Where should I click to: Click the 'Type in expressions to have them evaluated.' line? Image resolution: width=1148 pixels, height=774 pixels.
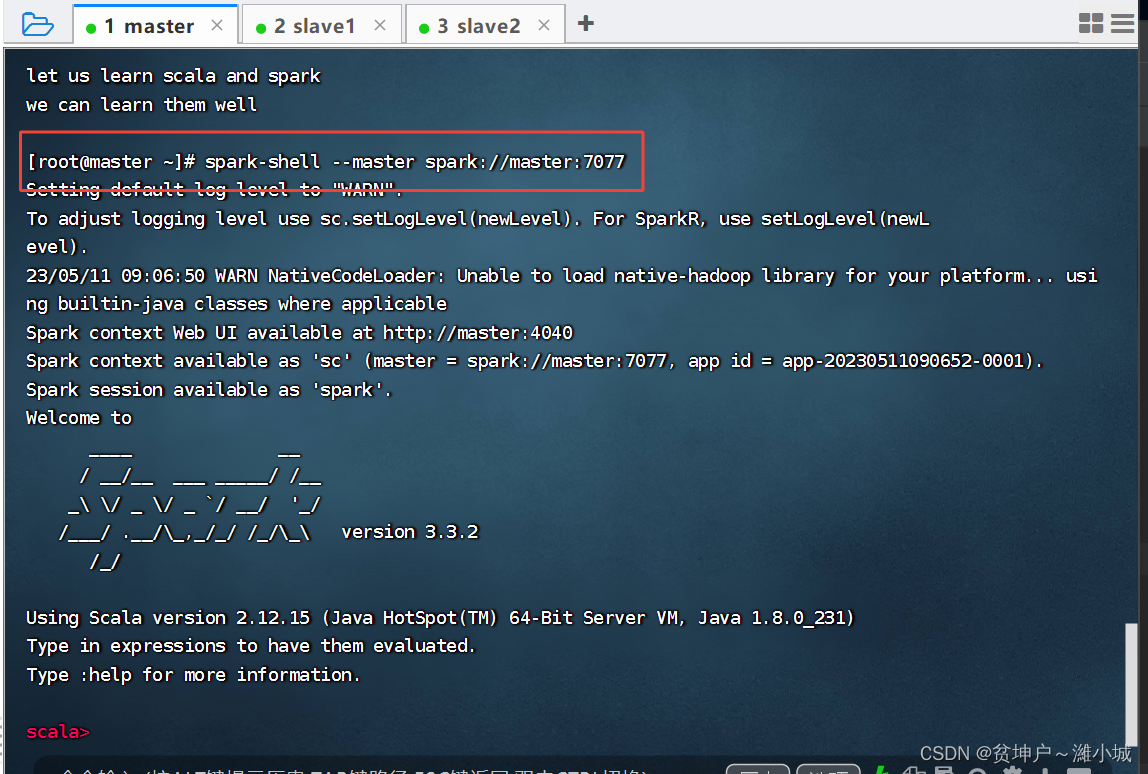(x=251, y=646)
